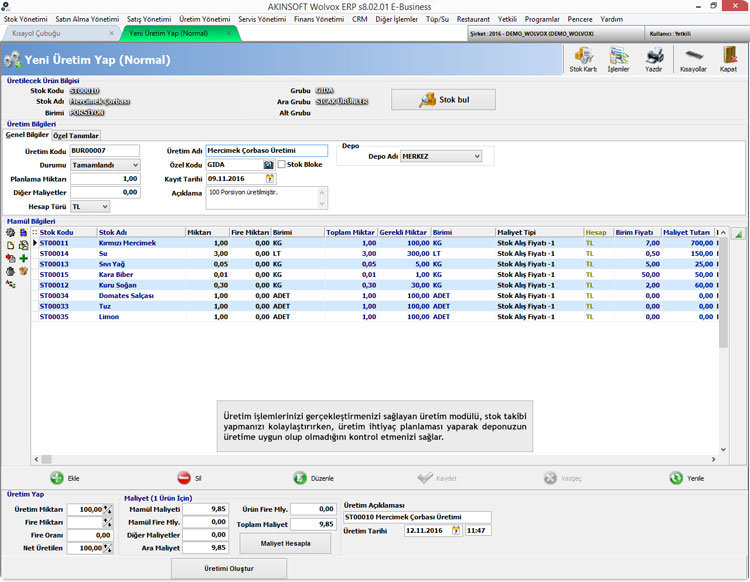Open the Restaurant menu
The width and height of the screenshot is (750, 582).
(x=473, y=19)
